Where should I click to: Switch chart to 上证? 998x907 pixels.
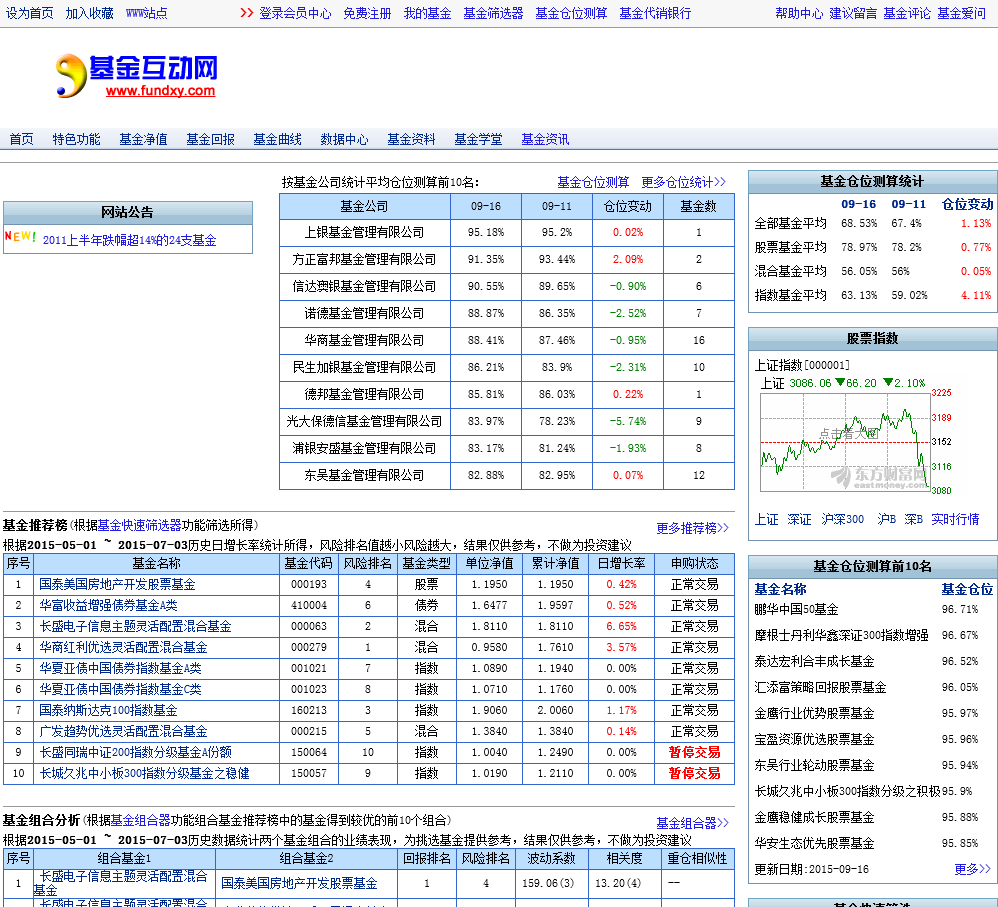tap(766, 519)
